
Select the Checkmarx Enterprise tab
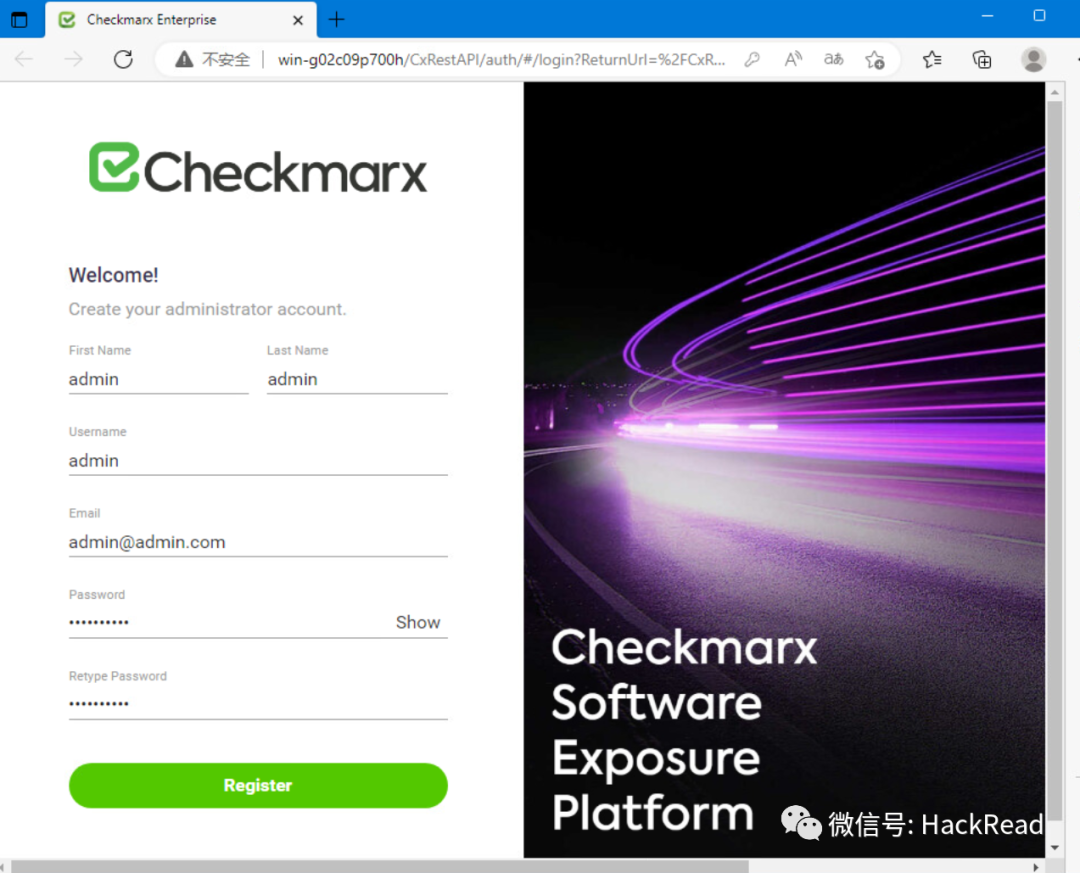[180, 19]
